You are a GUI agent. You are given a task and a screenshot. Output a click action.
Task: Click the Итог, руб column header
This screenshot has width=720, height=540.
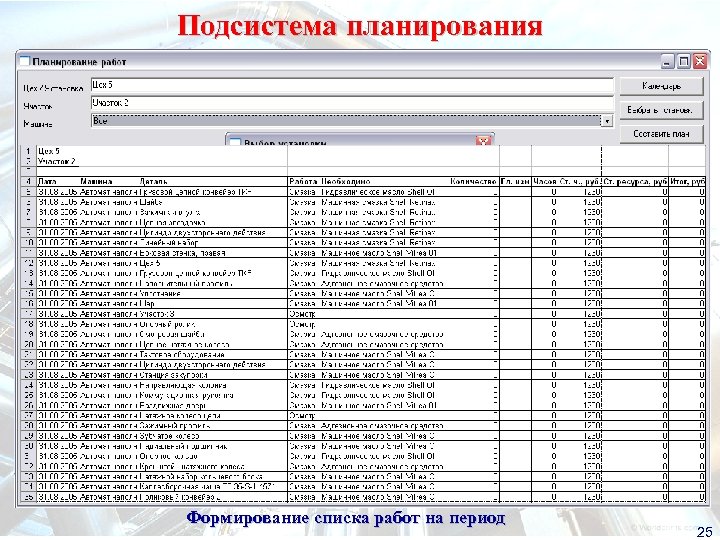[687, 182]
